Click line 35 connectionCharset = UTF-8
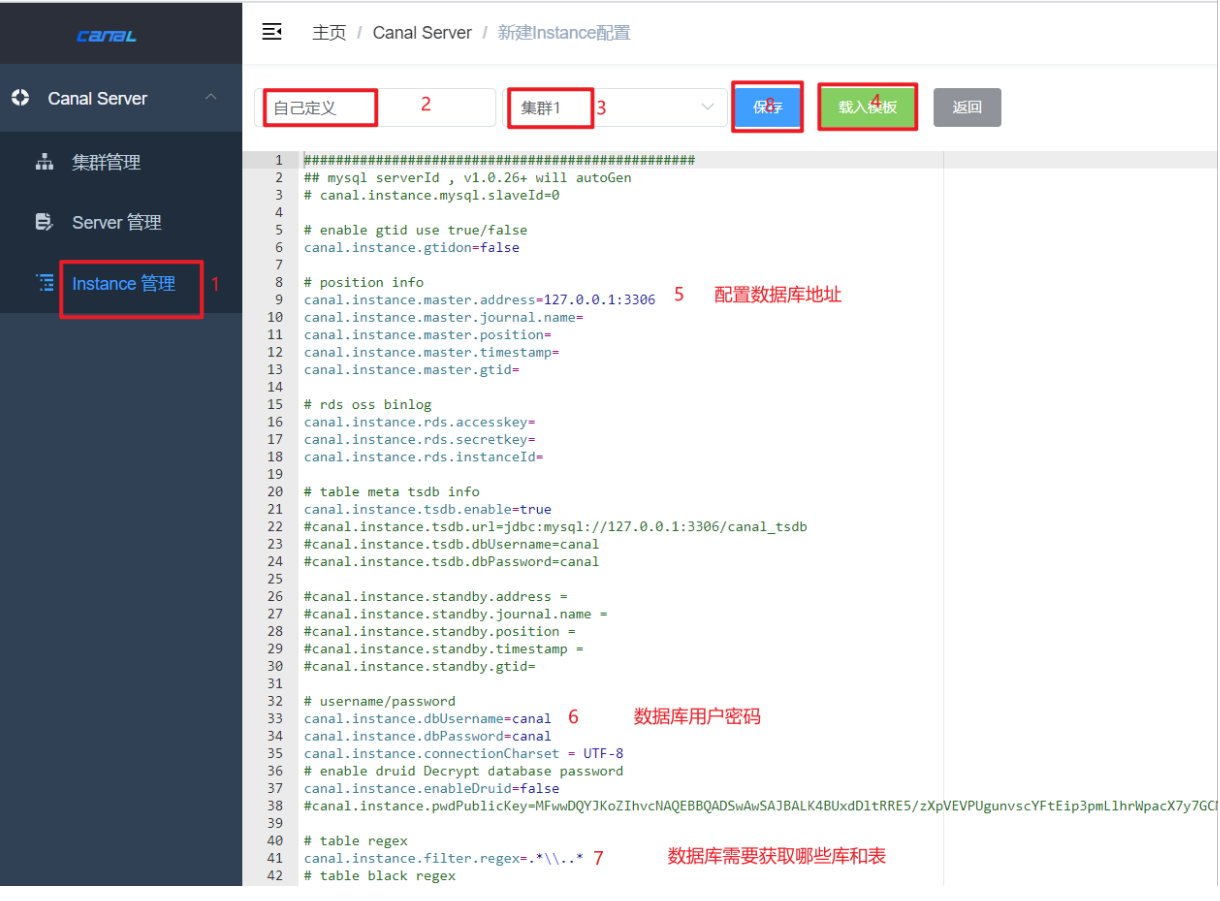This screenshot has width=1220, height=901. pyautogui.click(x=464, y=754)
